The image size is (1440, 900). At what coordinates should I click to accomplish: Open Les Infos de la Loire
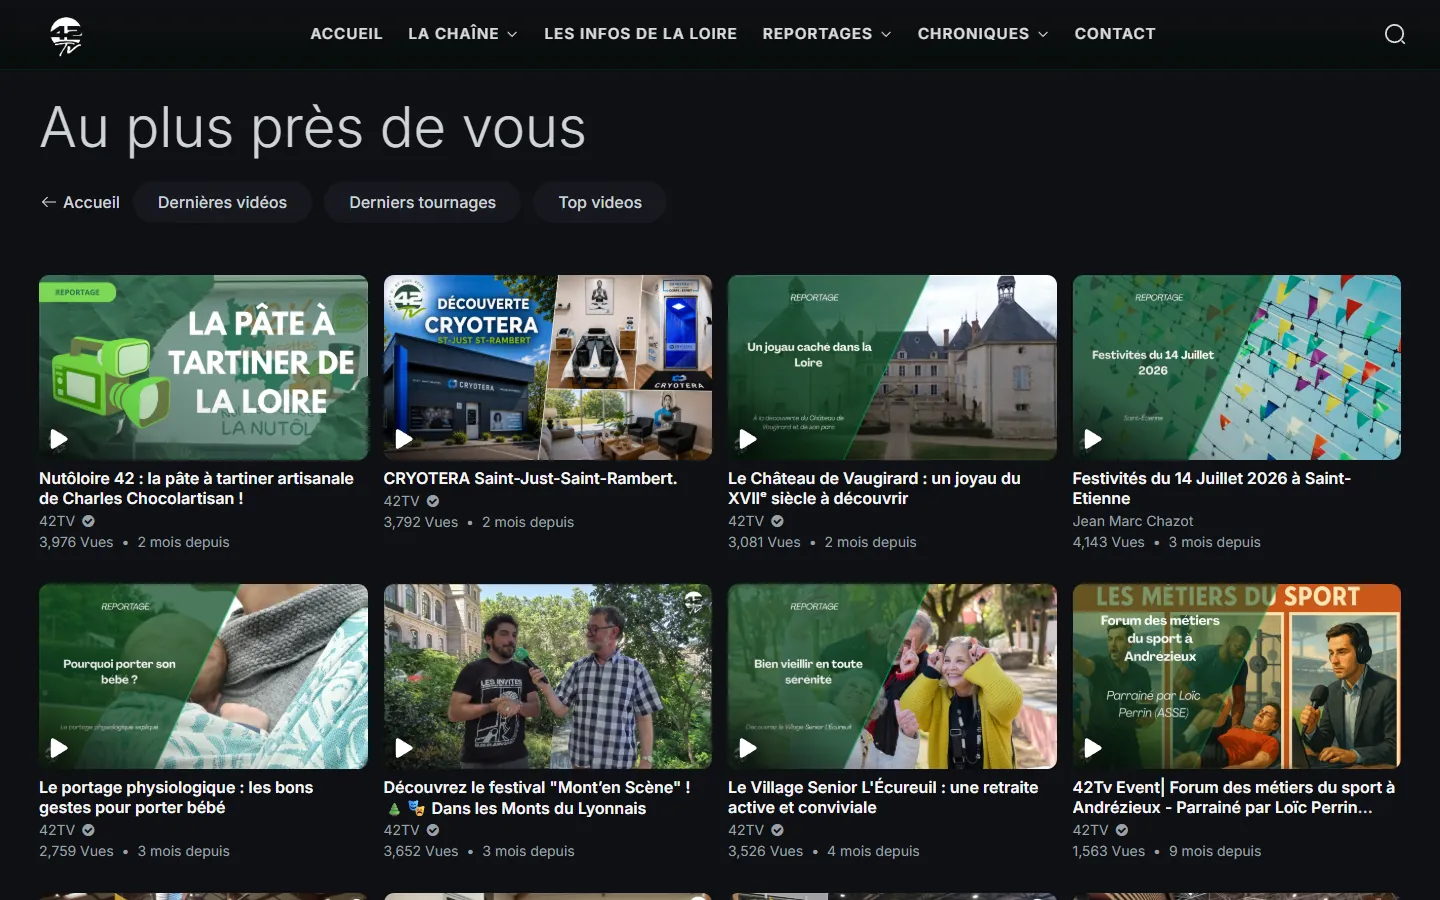tap(640, 34)
